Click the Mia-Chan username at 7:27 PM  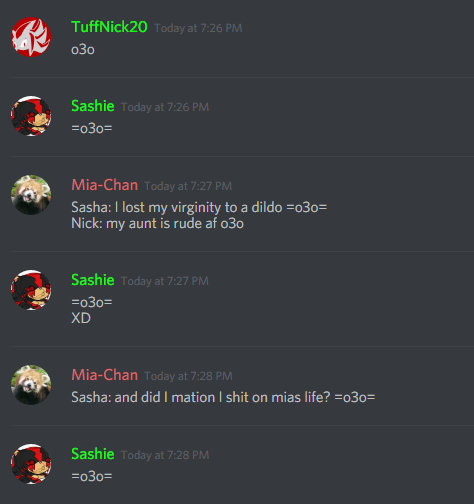coord(104,185)
